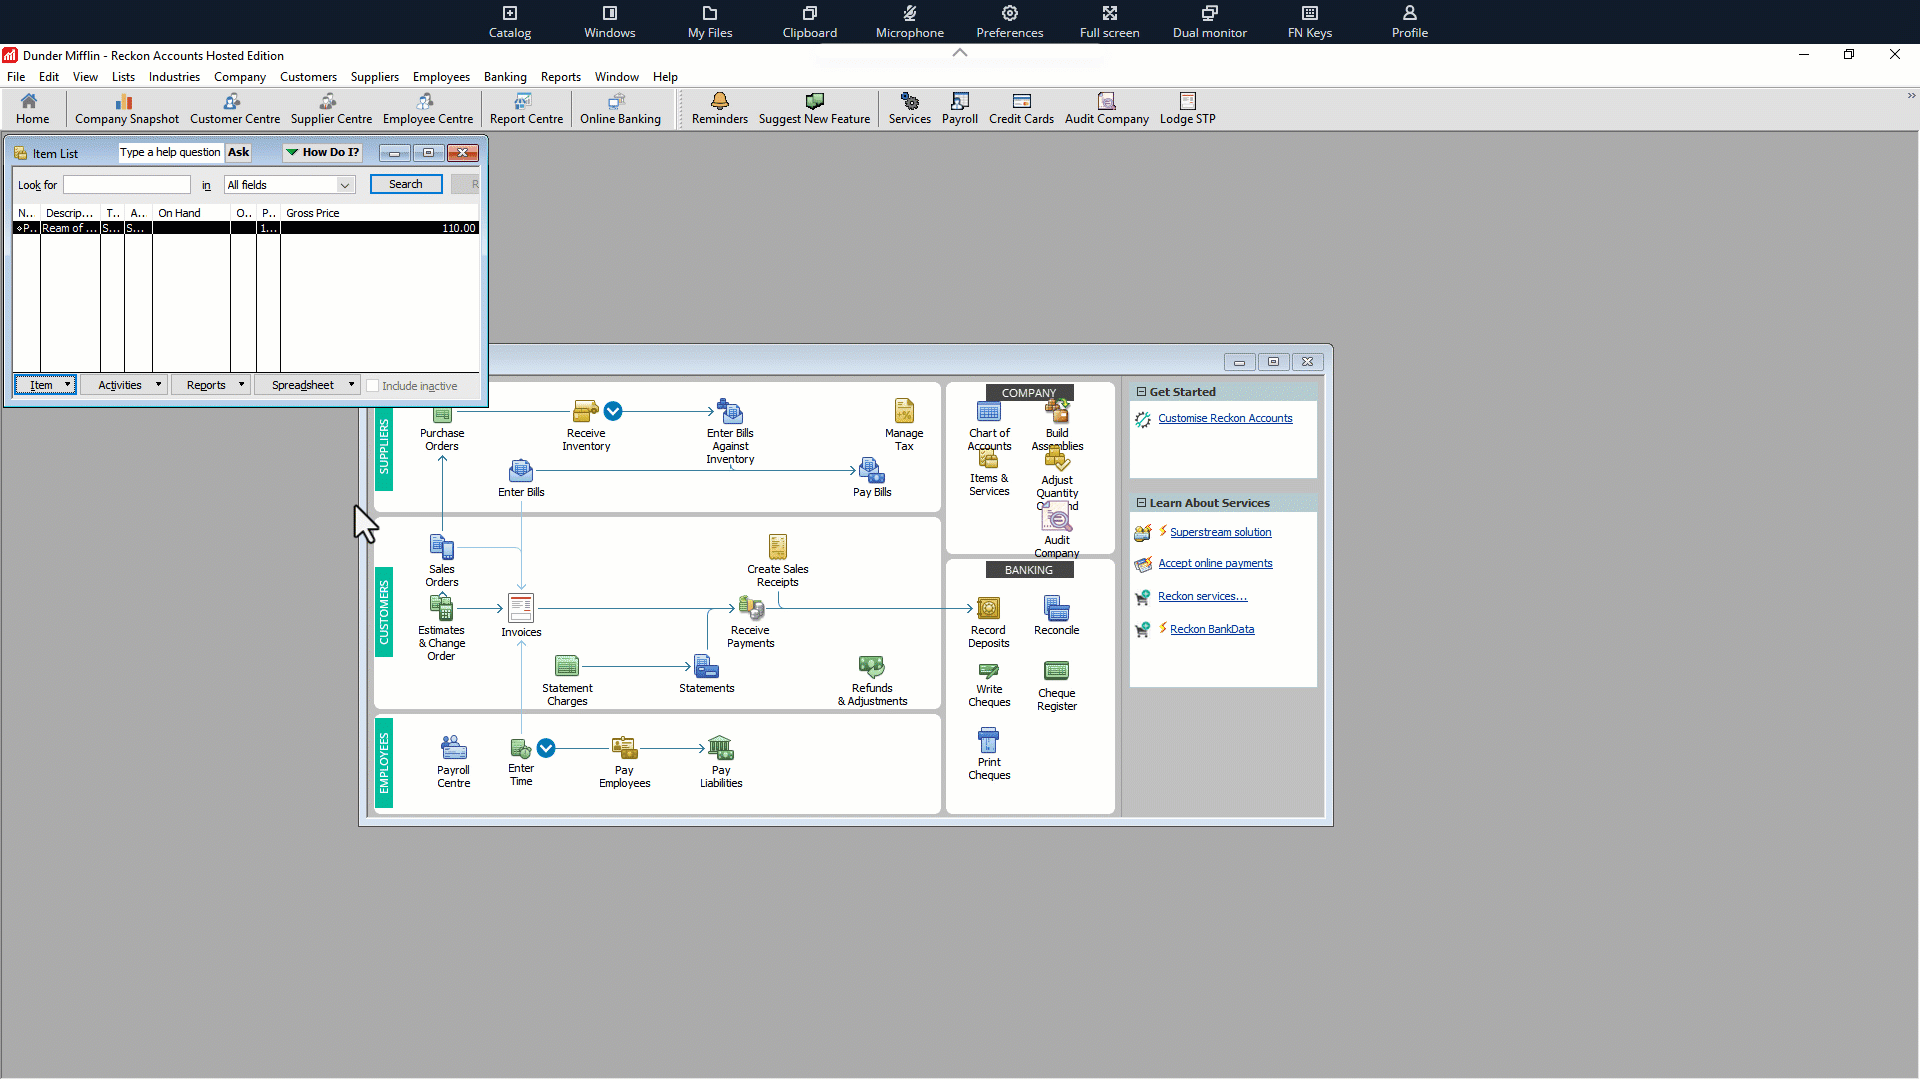Open the Customers menu
This screenshot has height=1080, width=1920.
[x=308, y=77]
